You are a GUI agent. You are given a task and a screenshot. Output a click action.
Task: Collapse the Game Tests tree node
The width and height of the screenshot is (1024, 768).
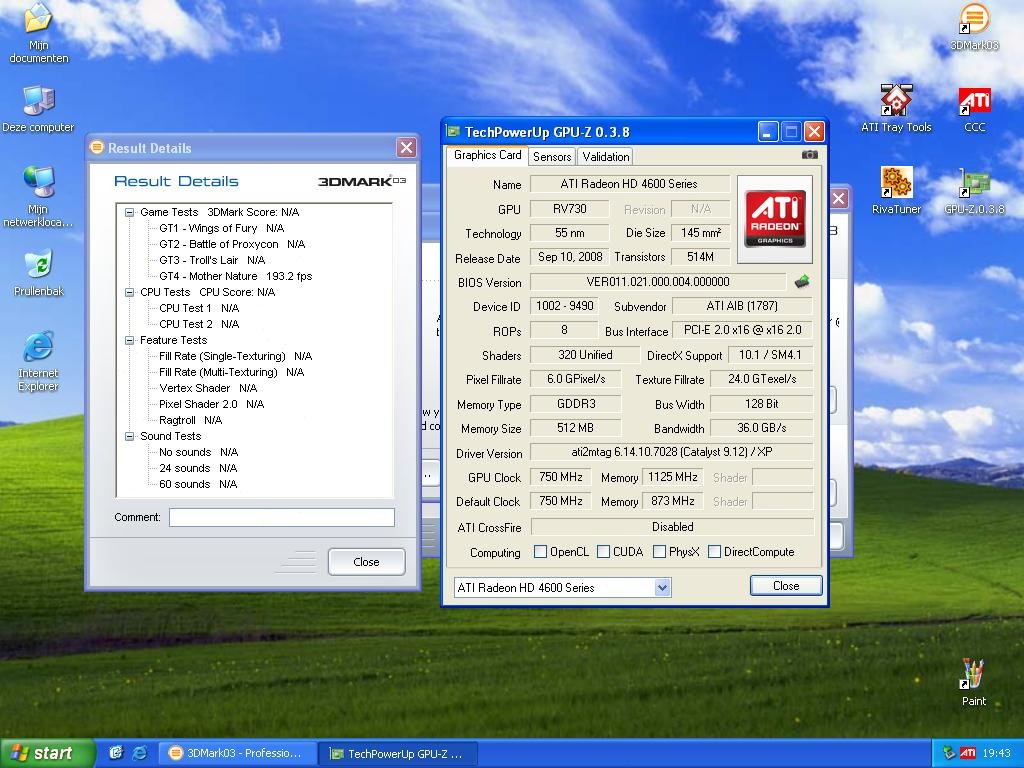130,212
